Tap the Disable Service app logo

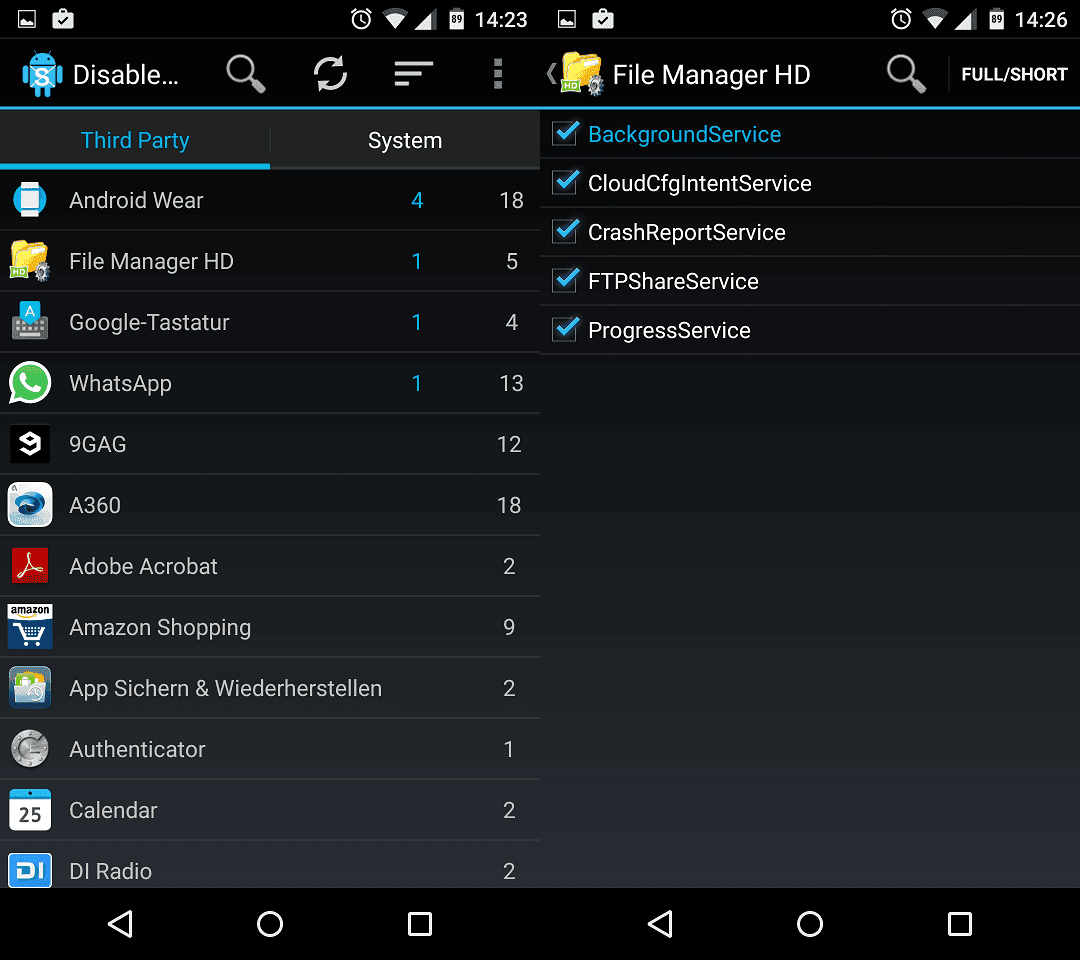[x=42, y=74]
